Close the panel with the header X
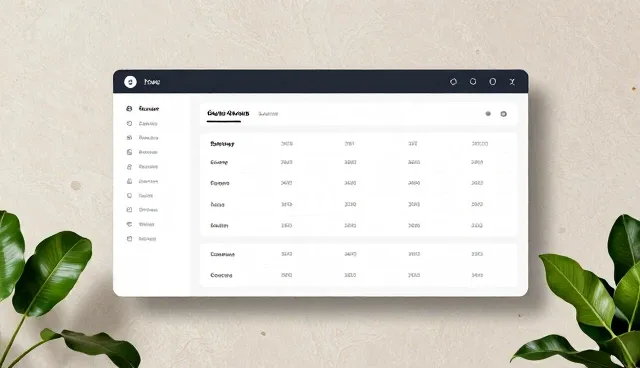Image resolution: width=640 pixels, height=368 pixels. coord(512,82)
